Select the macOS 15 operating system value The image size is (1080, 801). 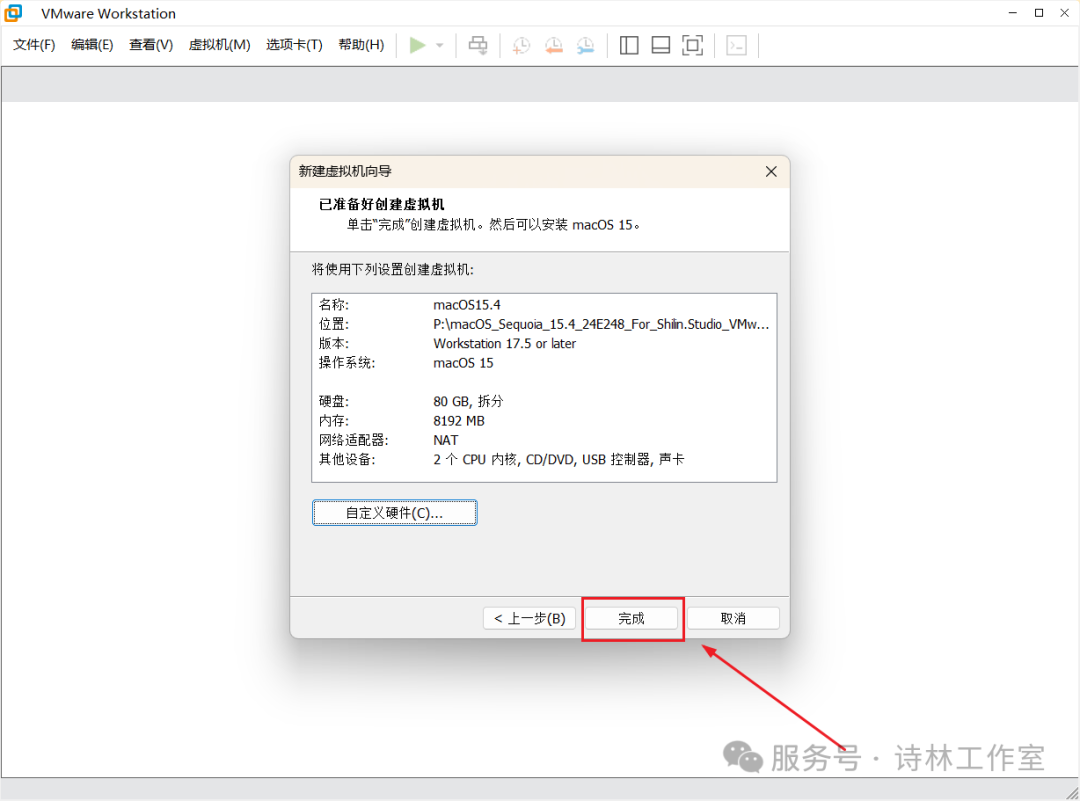463,362
